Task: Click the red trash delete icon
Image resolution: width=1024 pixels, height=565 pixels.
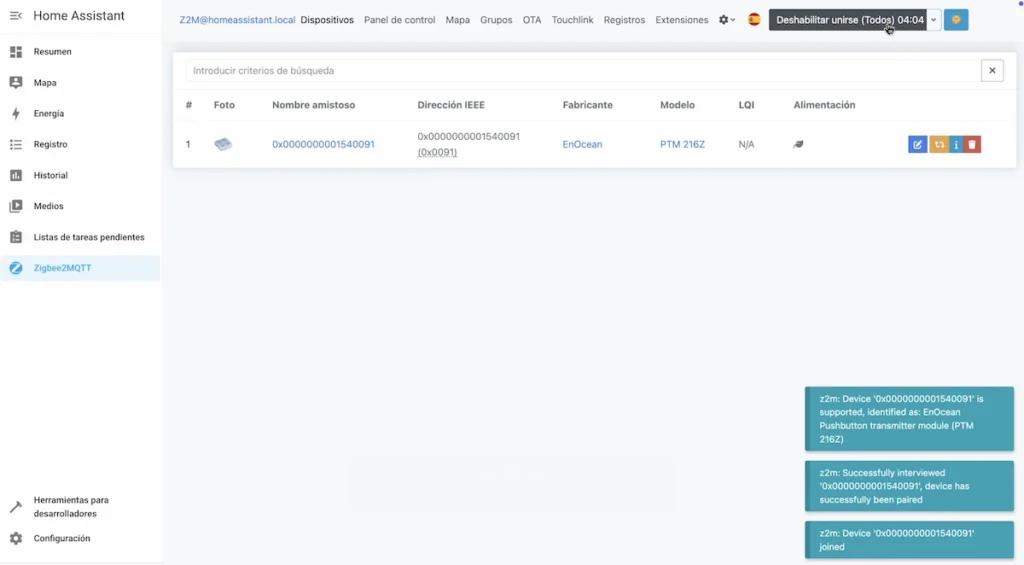Action: pos(973,145)
